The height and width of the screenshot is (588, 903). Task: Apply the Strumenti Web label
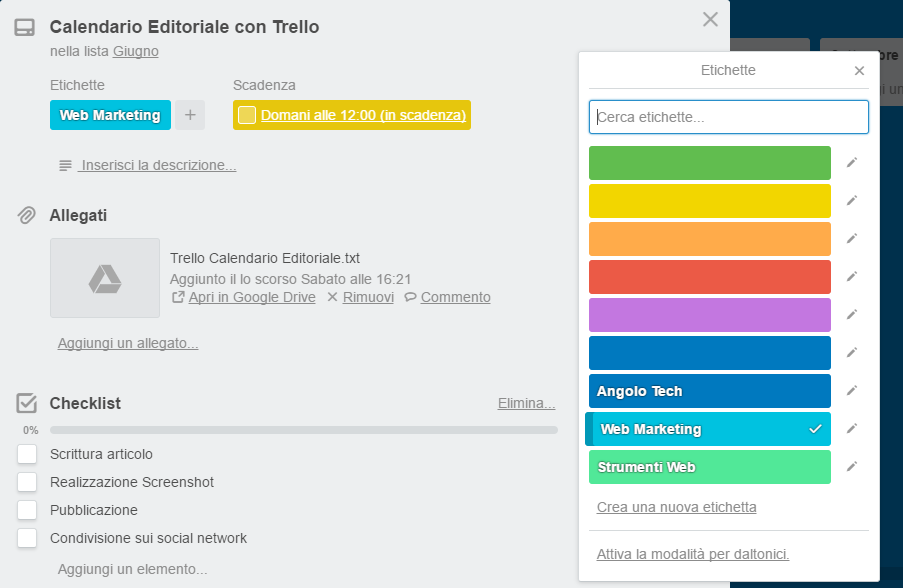click(x=710, y=467)
